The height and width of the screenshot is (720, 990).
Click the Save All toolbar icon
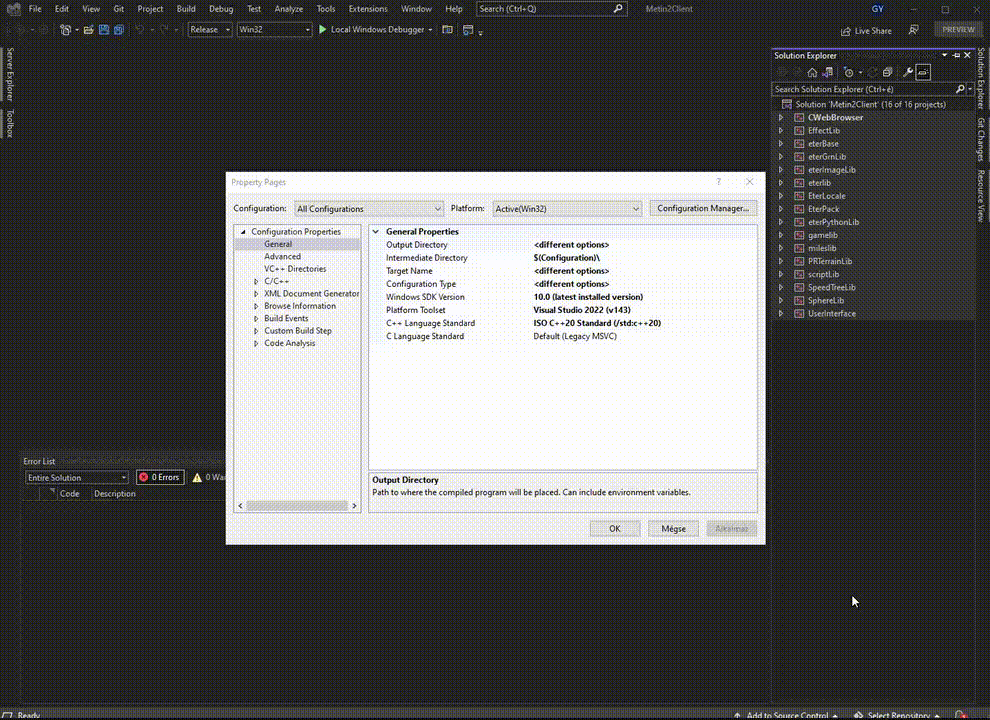[119, 29]
